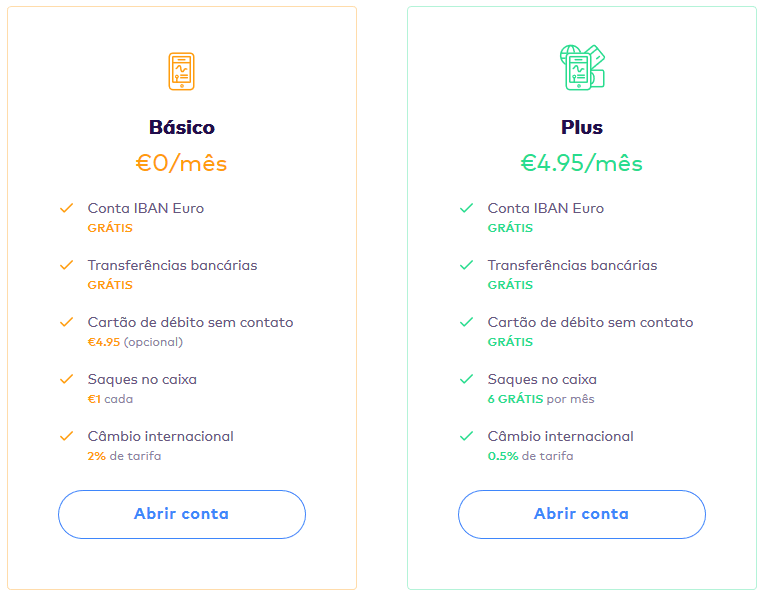Image resolution: width=763 pixels, height=596 pixels.
Task: Click Plus plan's Transferências bancárias feature text
Action: (572, 265)
